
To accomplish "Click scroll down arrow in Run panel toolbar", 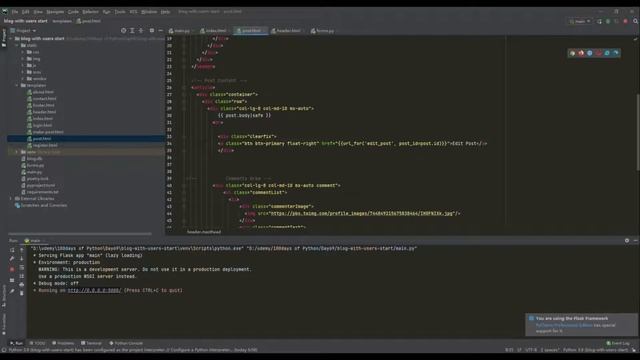I will pyautogui.click(x=22, y=259).
